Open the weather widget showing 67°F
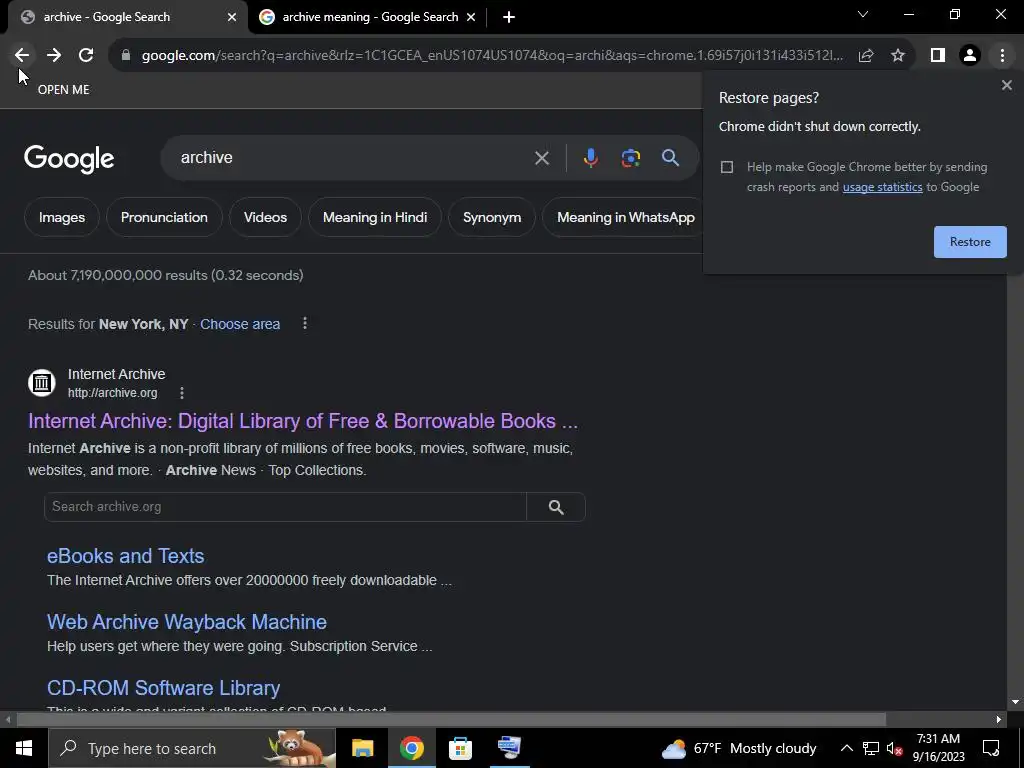Viewport: 1024px width, 768px height. (739, 748)
